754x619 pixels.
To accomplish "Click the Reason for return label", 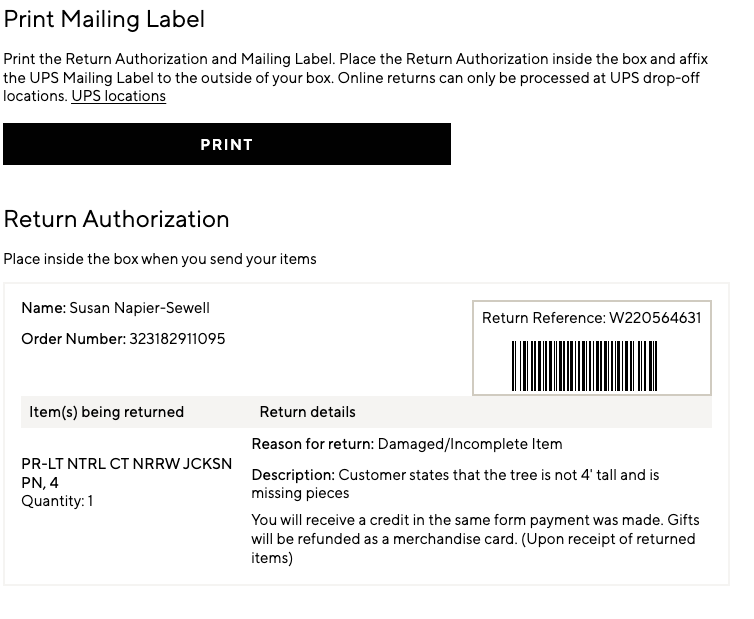I will coord(312,444).
